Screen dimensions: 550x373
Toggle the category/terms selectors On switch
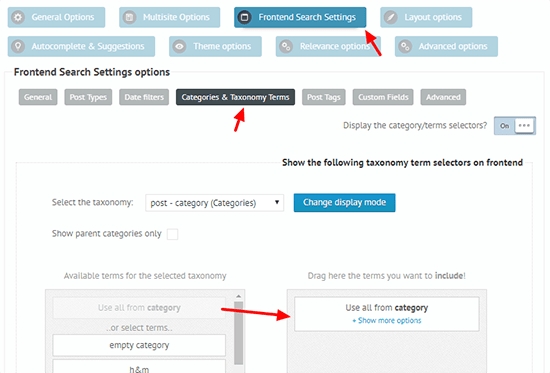point(515,126)
